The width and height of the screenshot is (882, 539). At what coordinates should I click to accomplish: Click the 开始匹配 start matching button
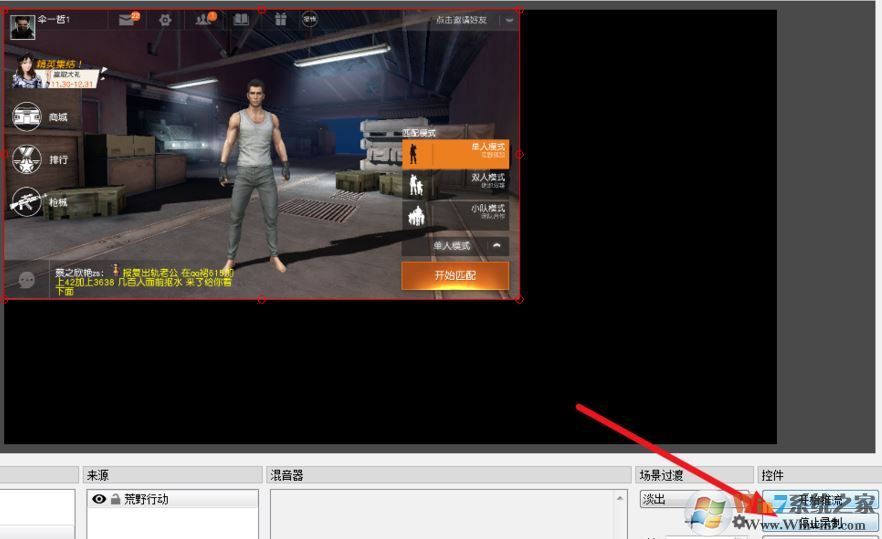pyautogui.click(x=455, y=276)
